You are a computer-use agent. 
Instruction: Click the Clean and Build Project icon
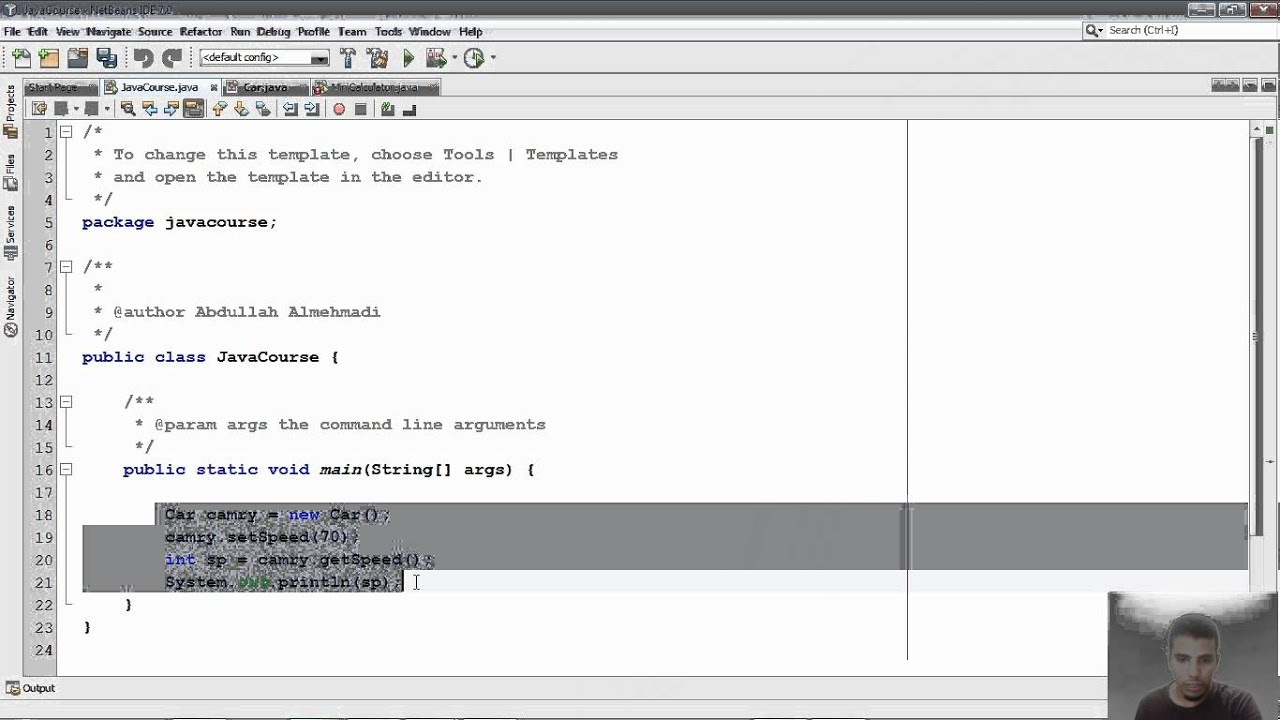378,58
